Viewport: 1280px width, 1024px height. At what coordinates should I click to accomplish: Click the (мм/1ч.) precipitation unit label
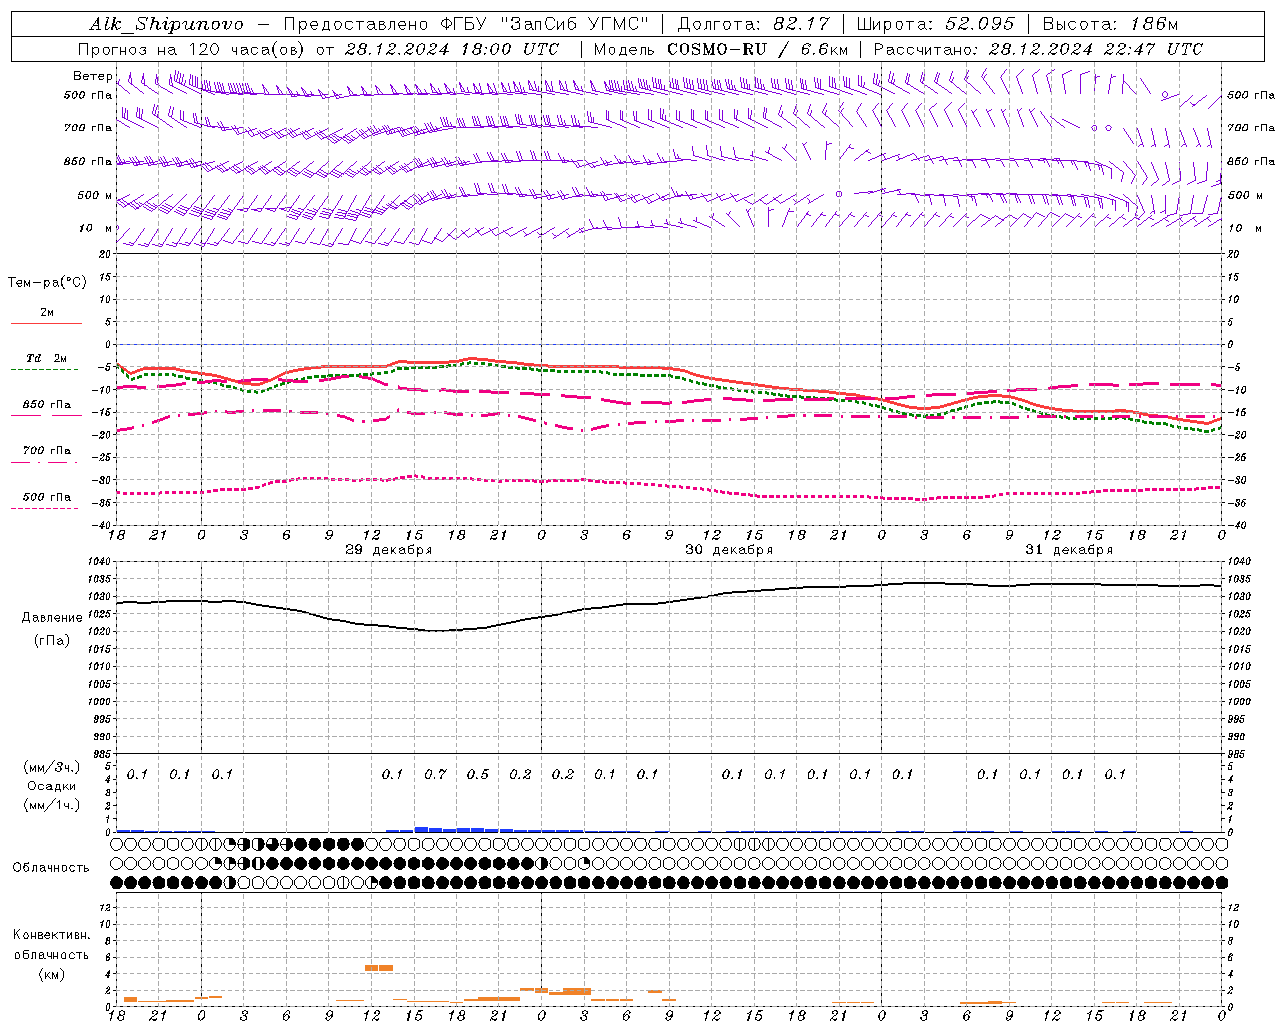click(52, 805)
